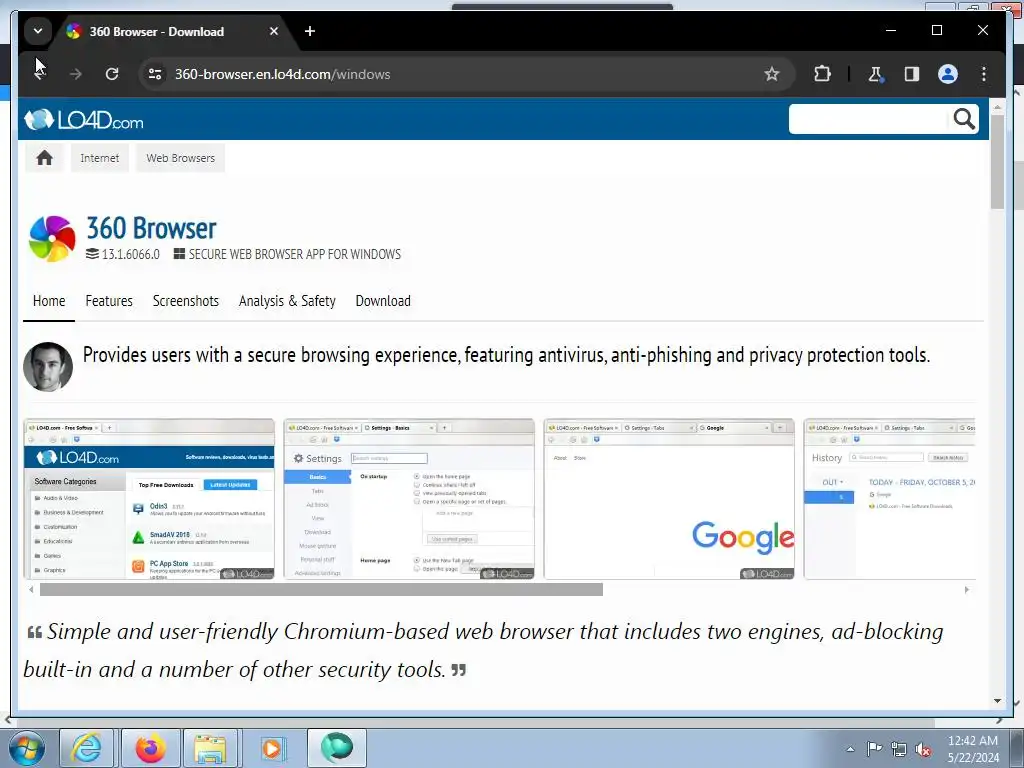The width and height of the screenshot is (1024, 768).
Task: Open the Settings Basics screenshot thumbnail
Action: pyautogui.click(x=409, y=499)
